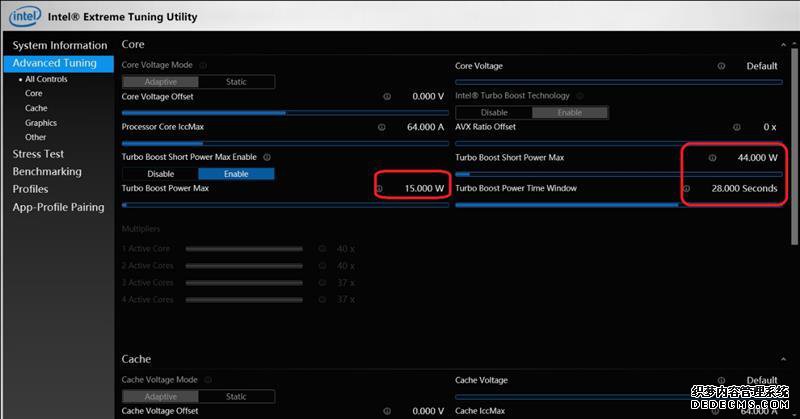Click the 0 x AVX Ratio Offset value

770,127
